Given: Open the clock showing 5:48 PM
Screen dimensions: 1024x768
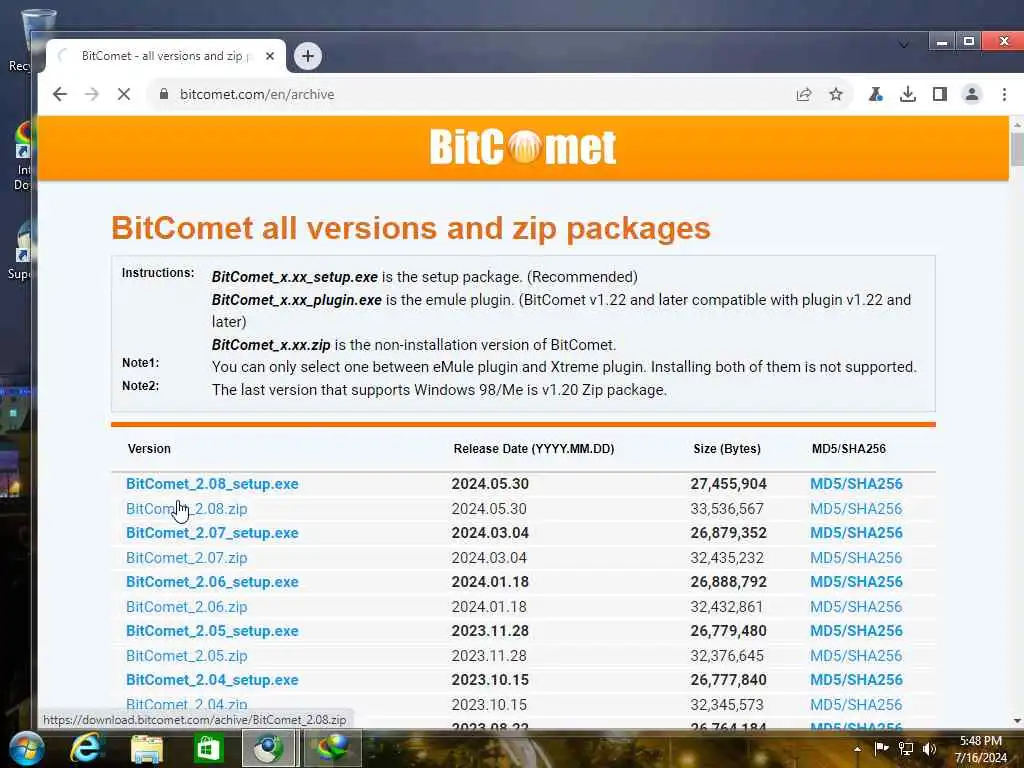Looking at the screenshot, I should click(x=980, y=749).
